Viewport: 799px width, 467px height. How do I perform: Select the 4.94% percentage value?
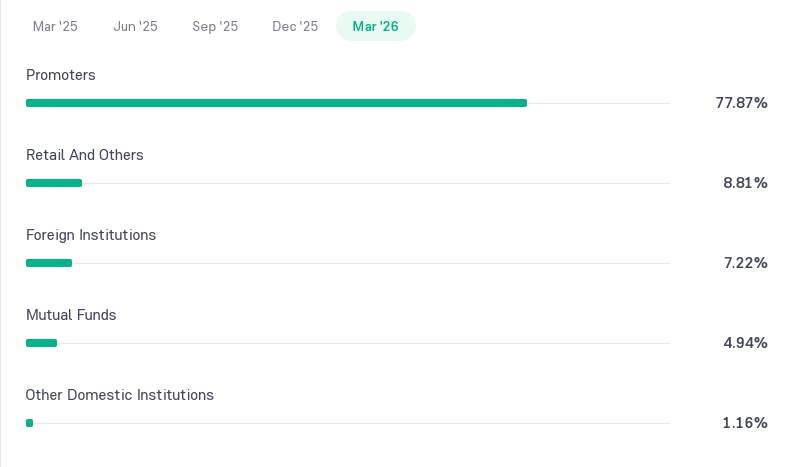point(745,343)
